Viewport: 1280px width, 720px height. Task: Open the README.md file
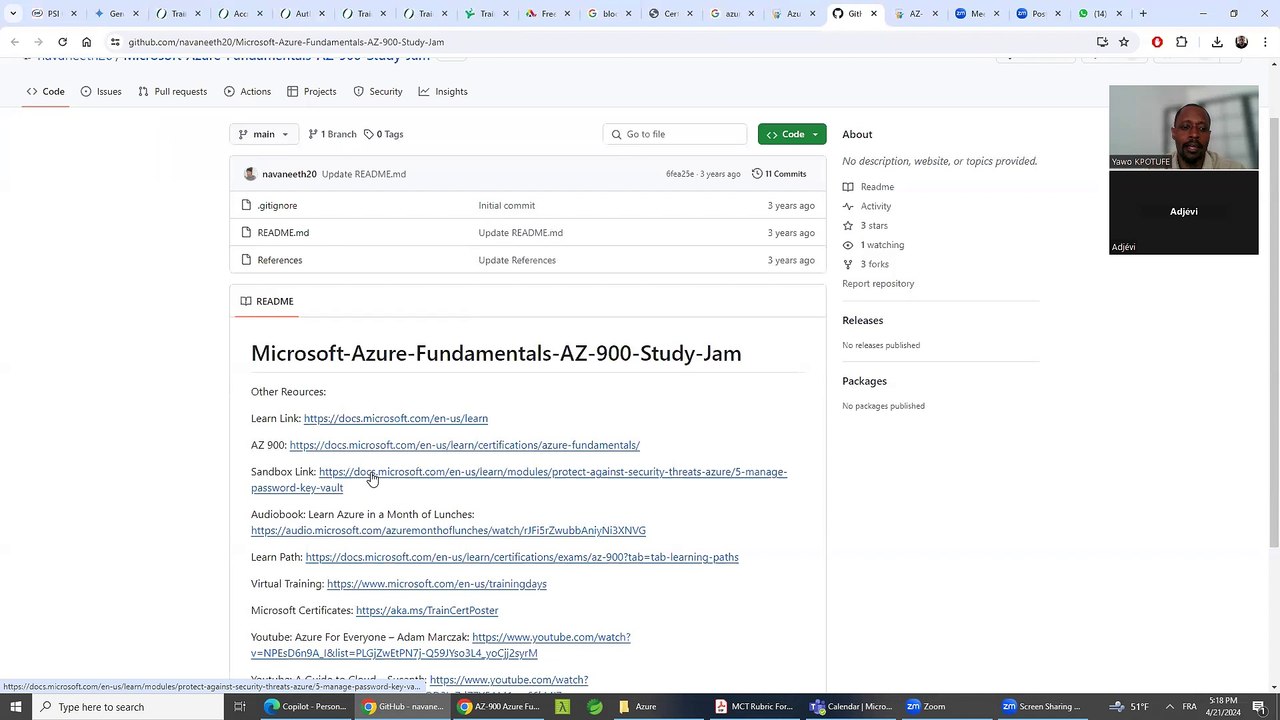tap(283, 233)
